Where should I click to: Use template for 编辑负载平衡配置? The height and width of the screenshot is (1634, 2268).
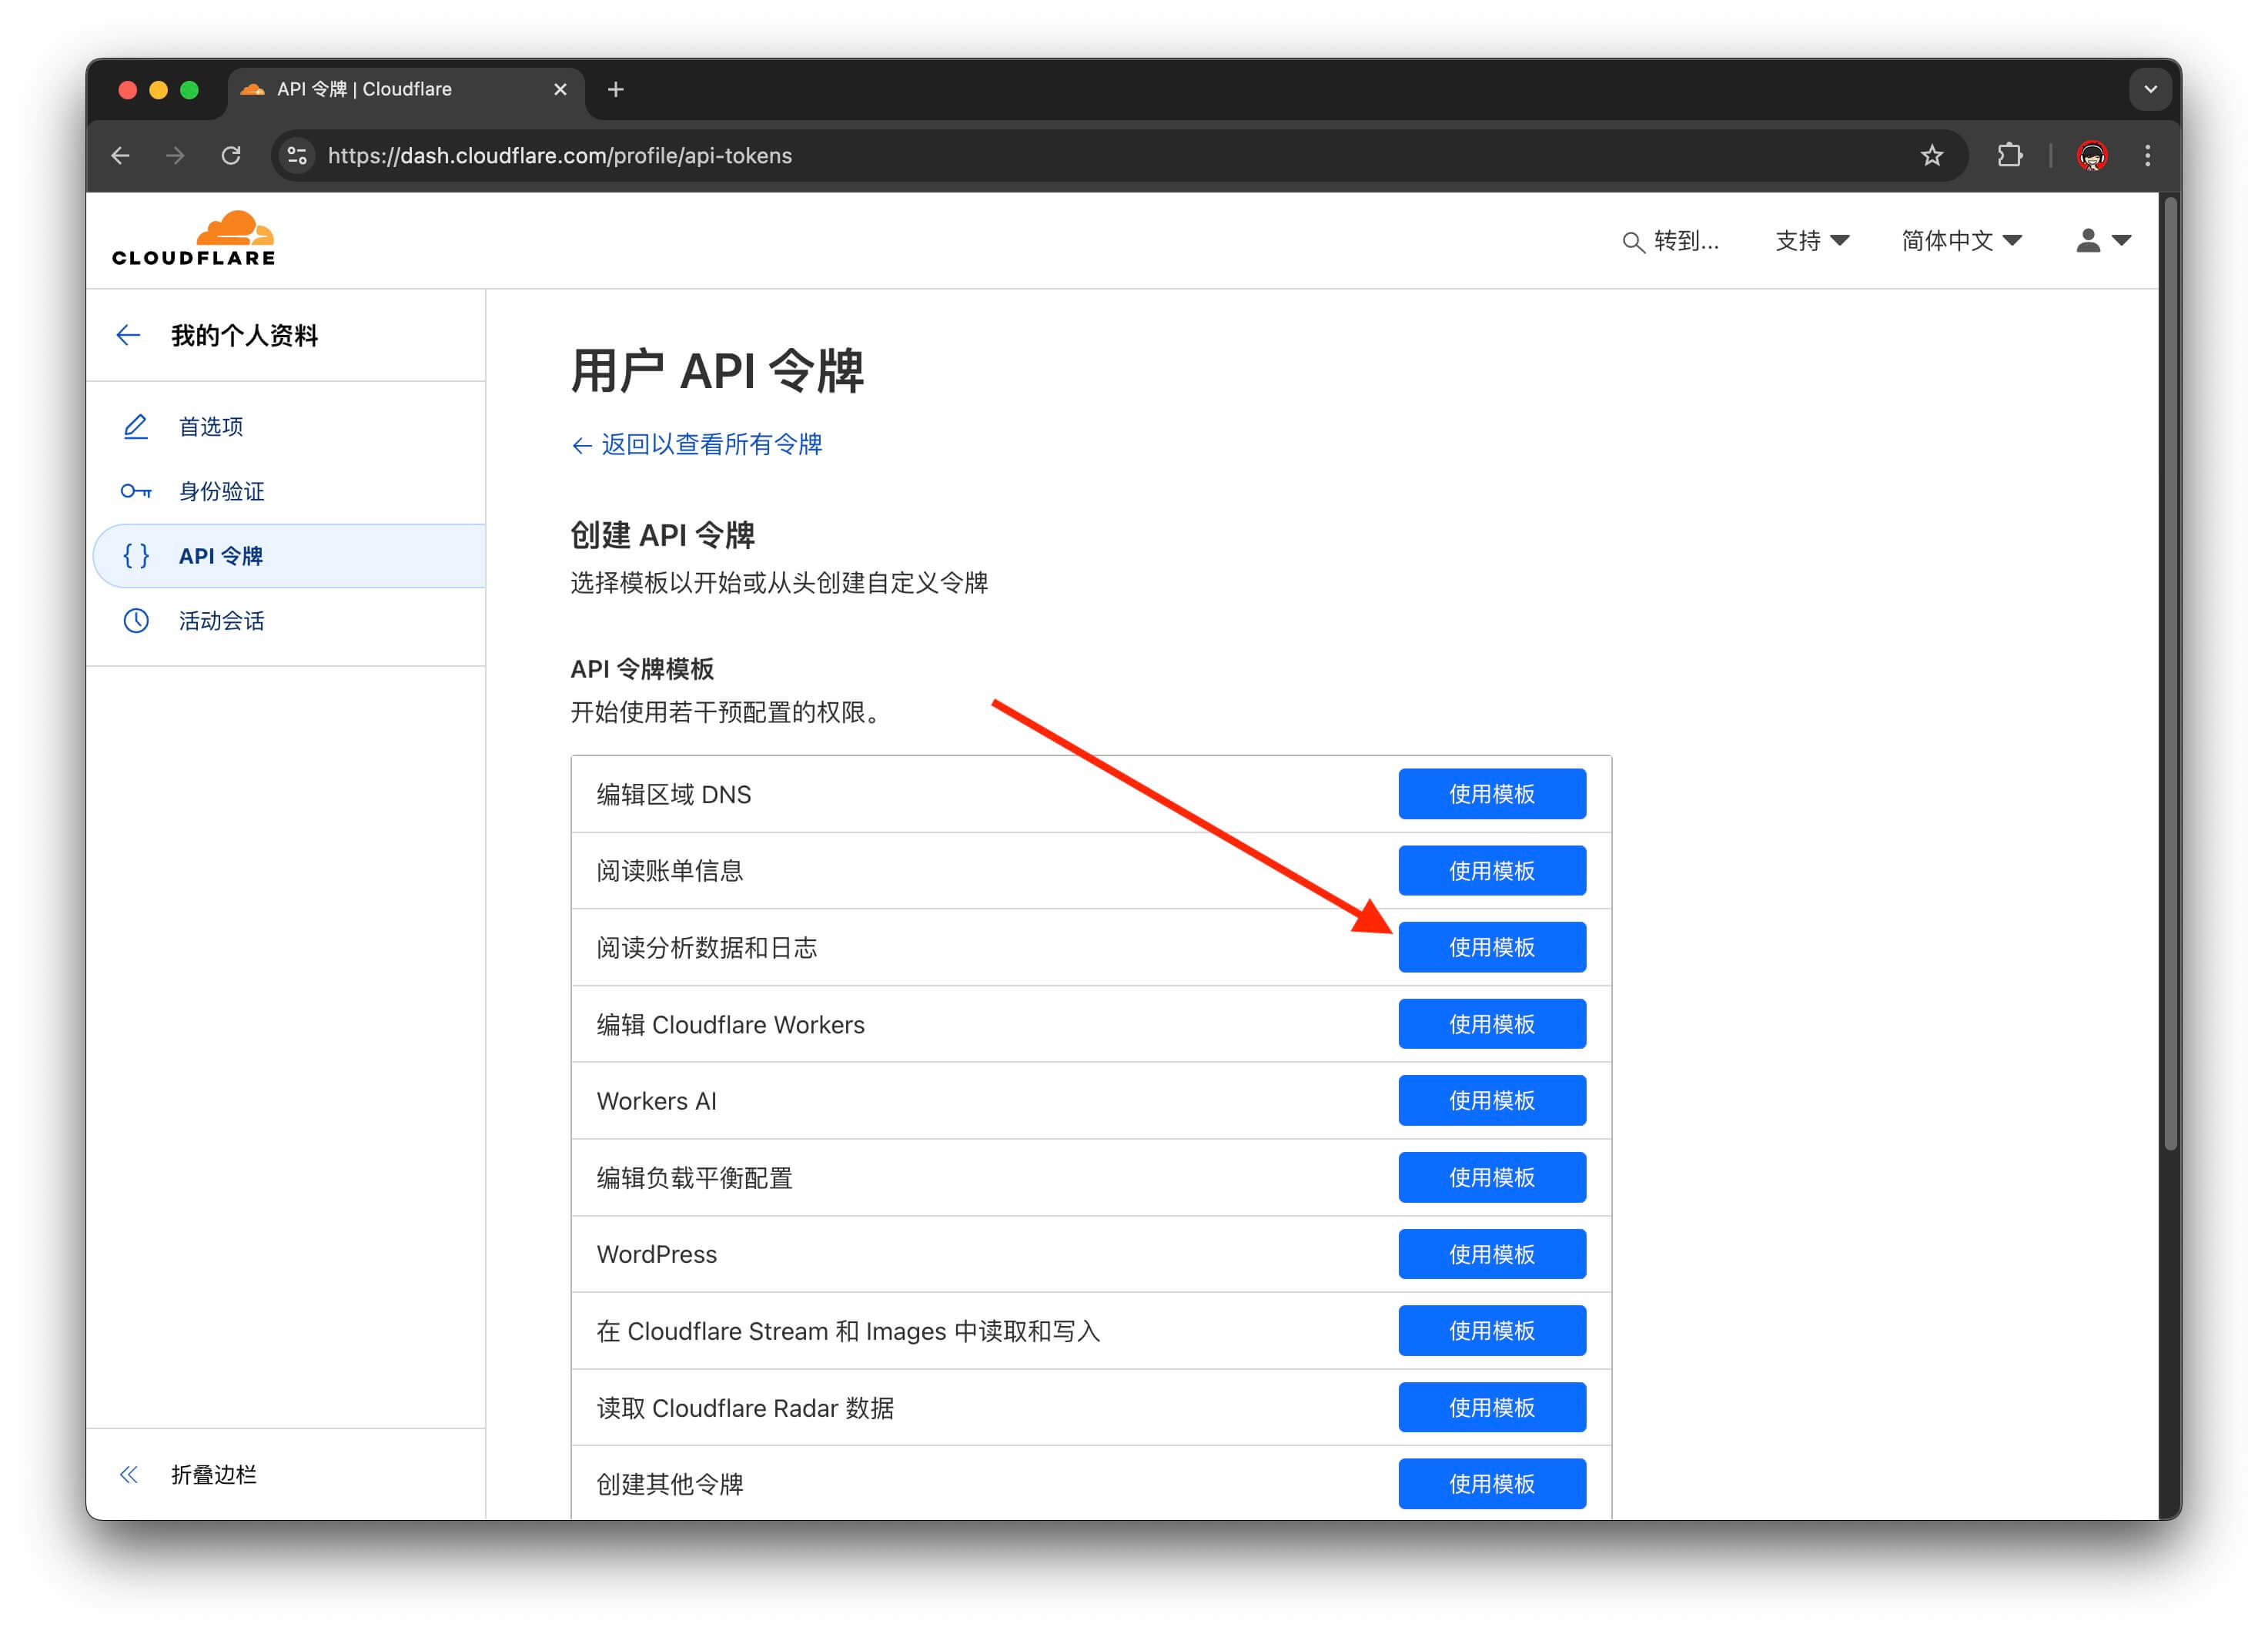(1492, 1178)
